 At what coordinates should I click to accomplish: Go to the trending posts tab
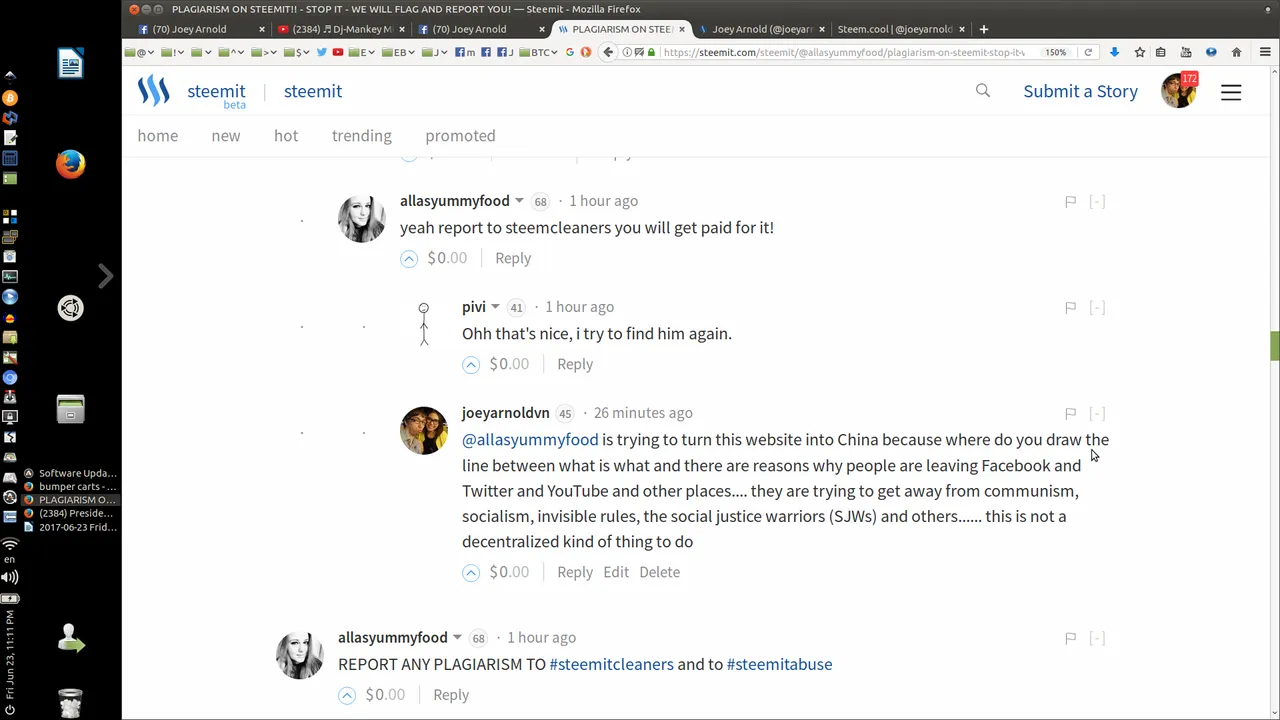(x=362, y=136)
